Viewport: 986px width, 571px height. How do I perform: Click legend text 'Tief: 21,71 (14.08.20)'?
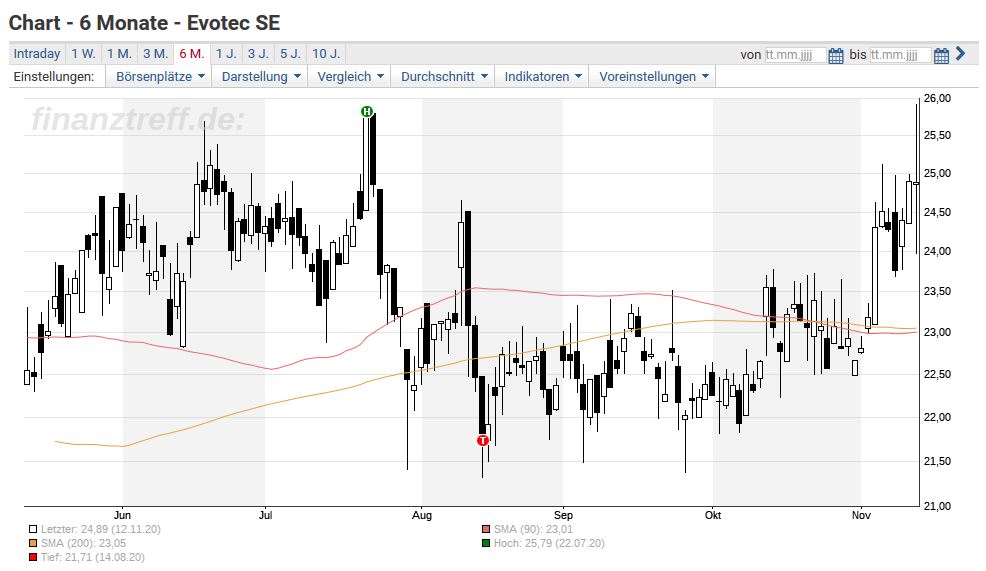pos(93,557)
